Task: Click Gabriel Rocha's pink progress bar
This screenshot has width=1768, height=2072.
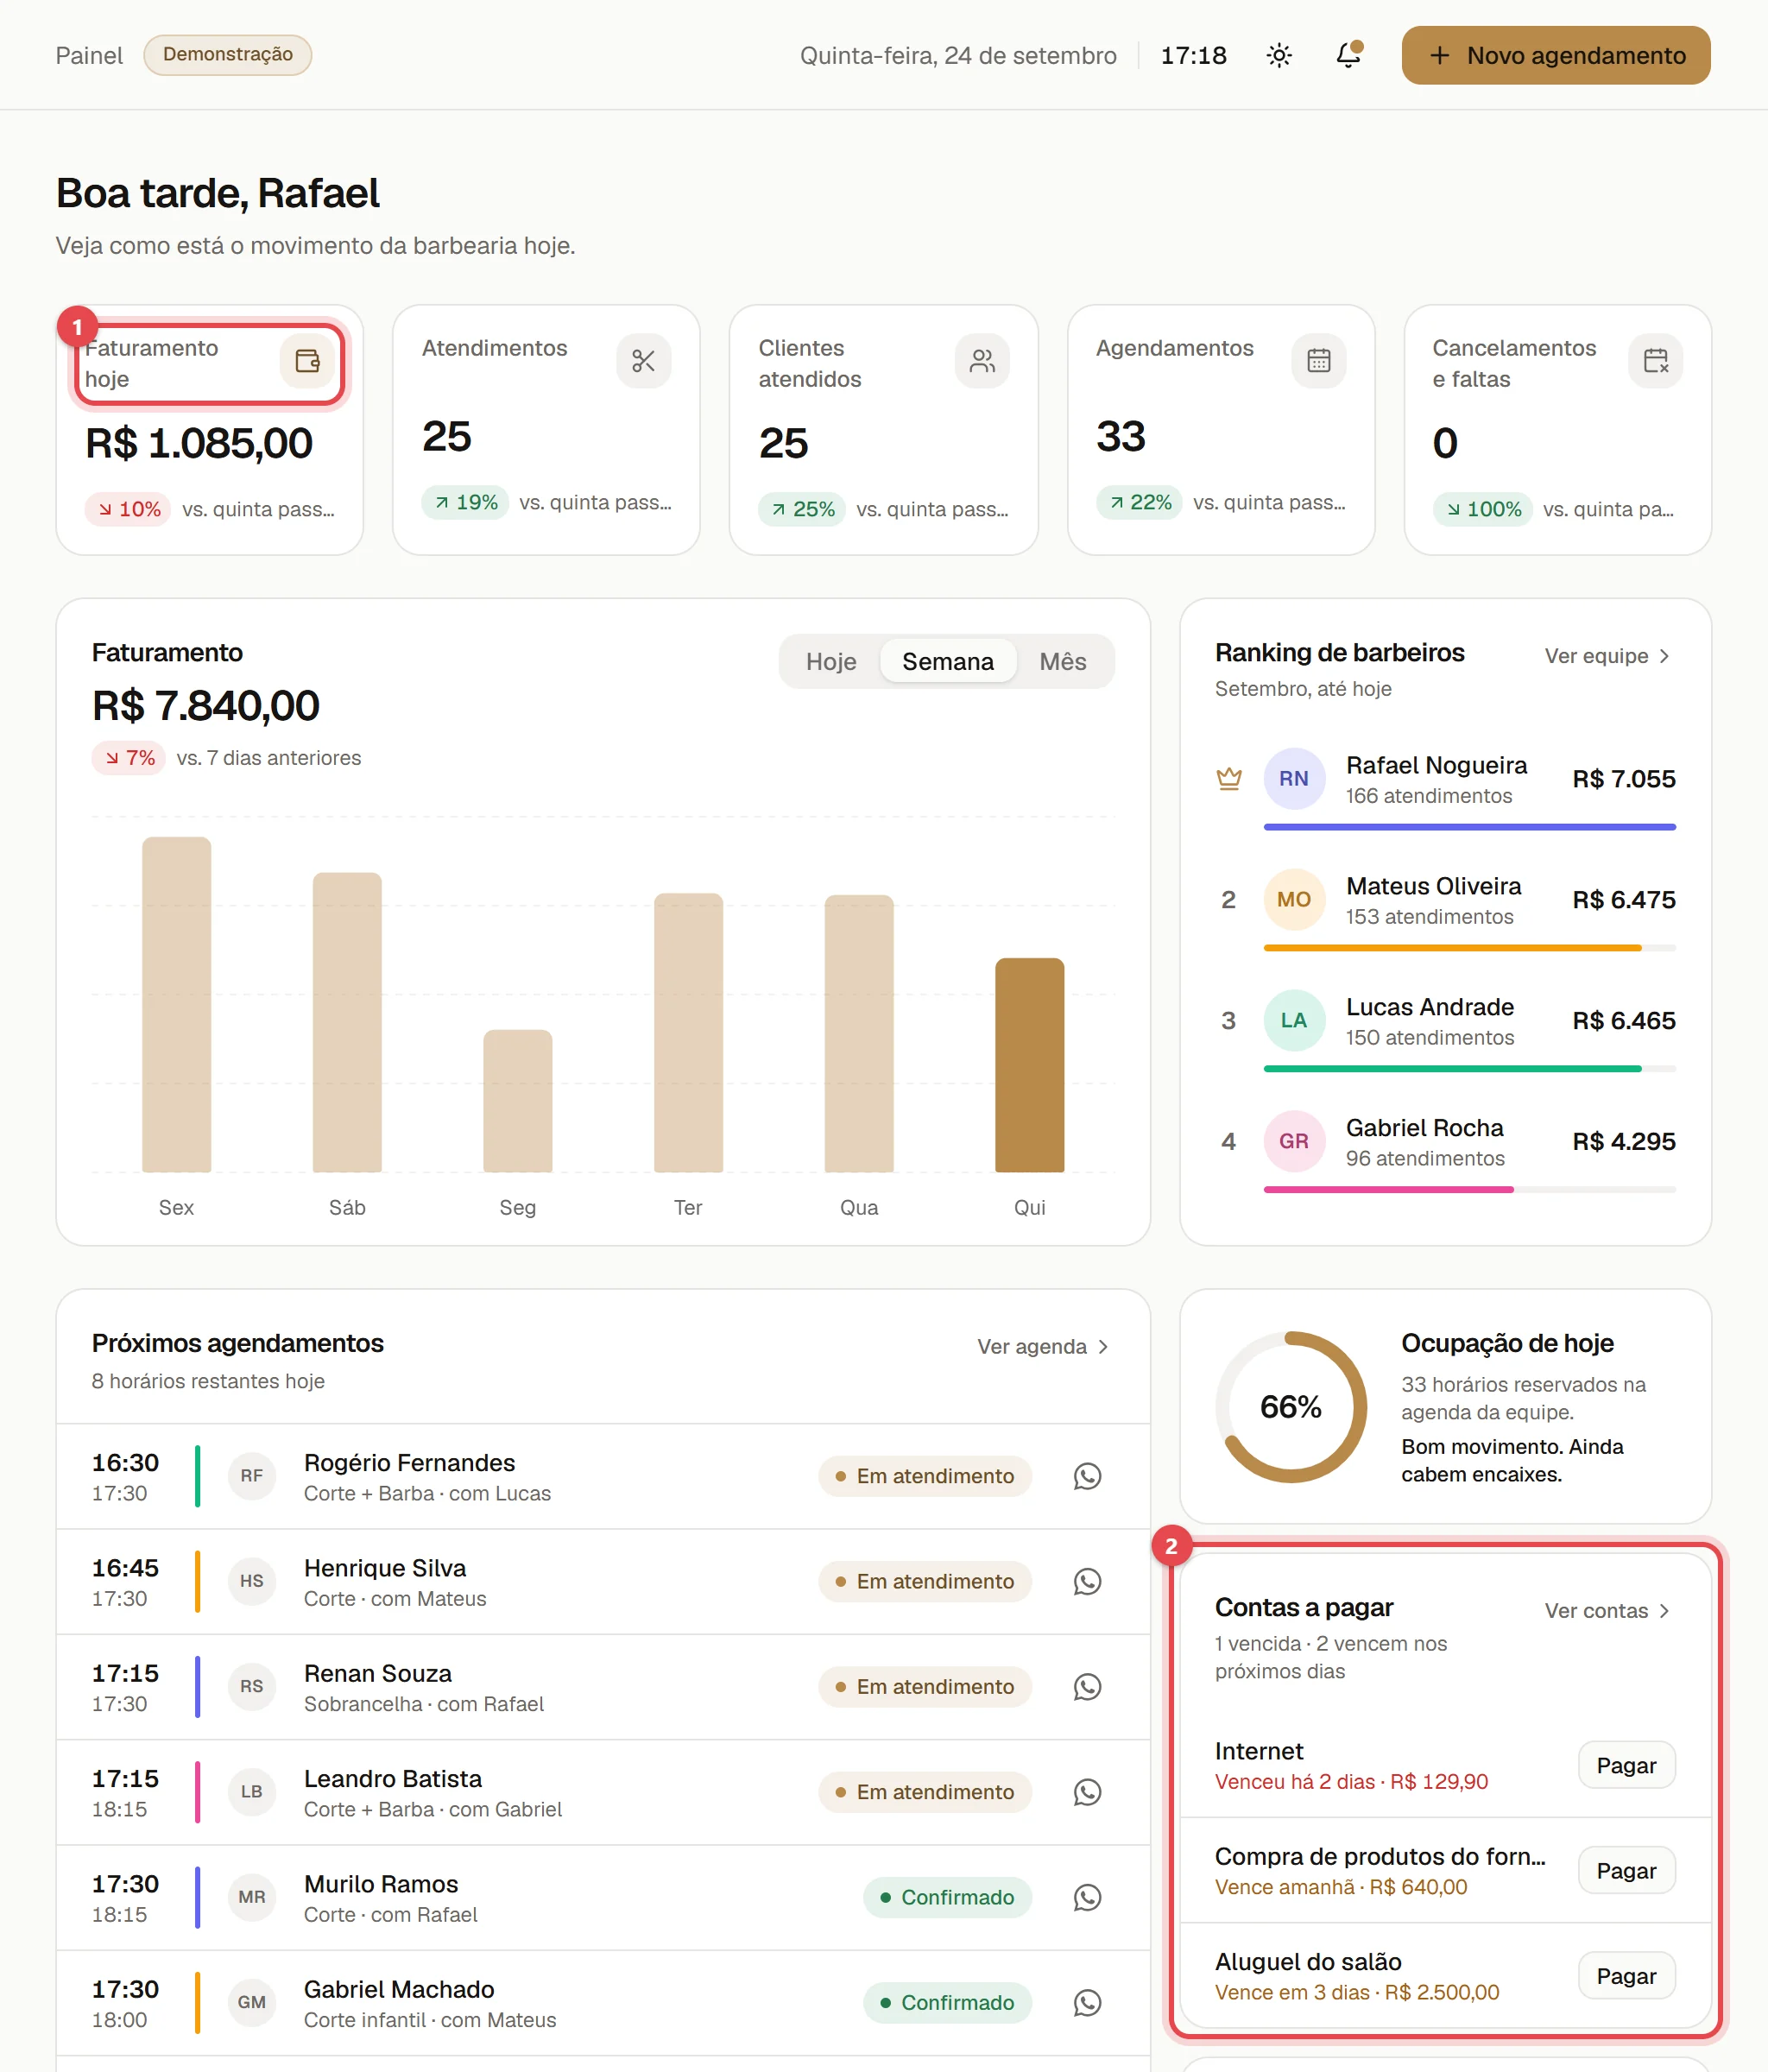Action: (x=1388, y=1190)
